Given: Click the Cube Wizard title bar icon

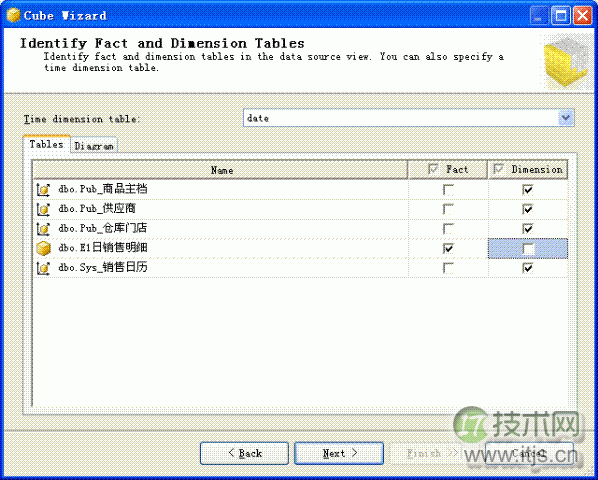Looking at the screenshot, I should coord(13,15).
